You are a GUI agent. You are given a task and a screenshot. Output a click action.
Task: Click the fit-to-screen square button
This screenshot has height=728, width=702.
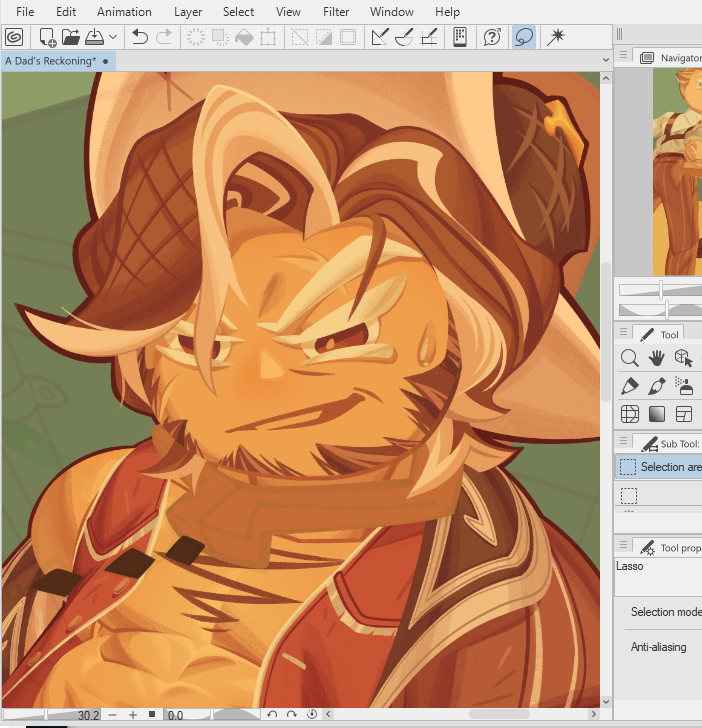152,714
